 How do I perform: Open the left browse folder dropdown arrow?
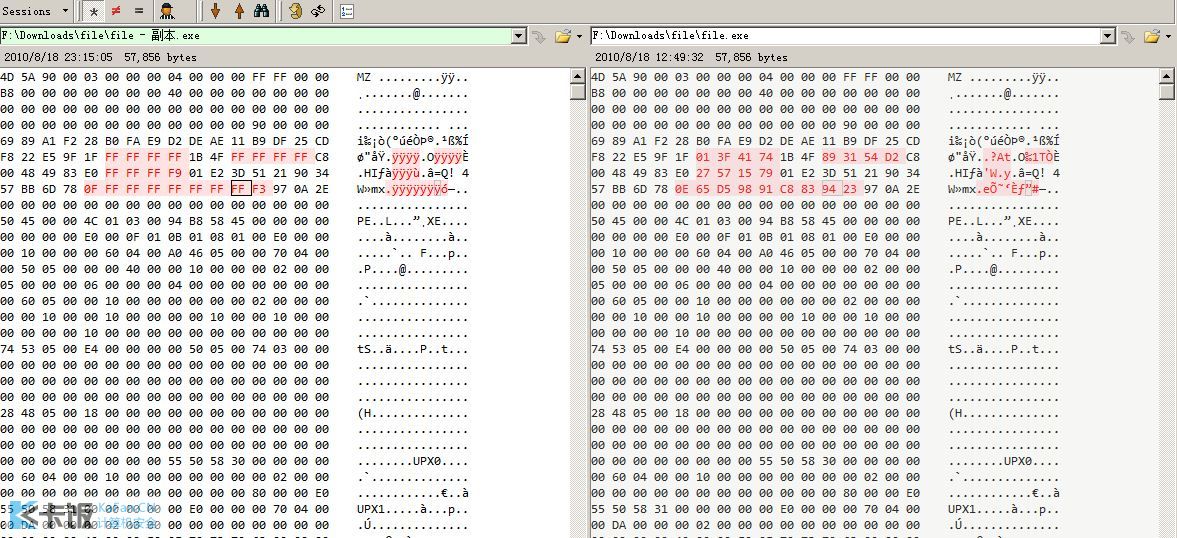pos(579,37)
